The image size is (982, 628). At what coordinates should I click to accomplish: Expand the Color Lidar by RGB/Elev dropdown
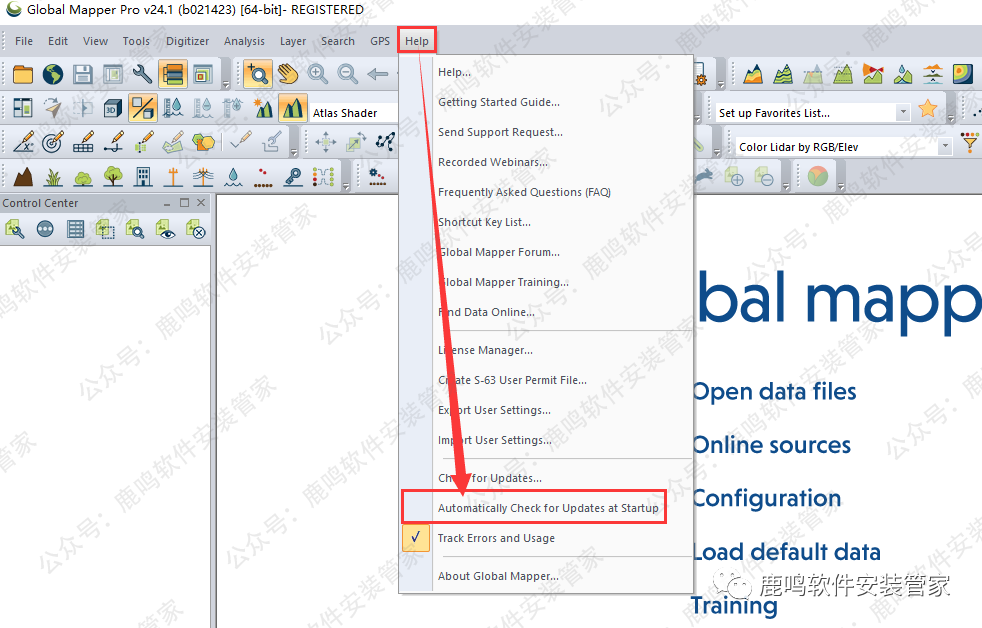(x=945, y=147)
